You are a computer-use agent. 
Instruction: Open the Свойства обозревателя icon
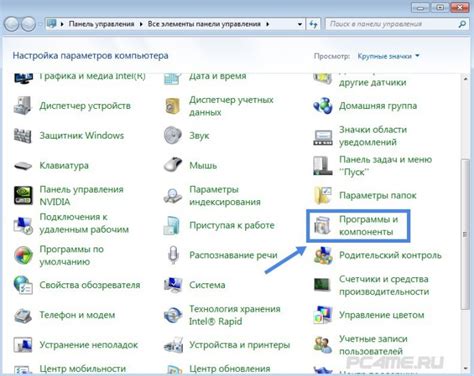[x=23, y=285]
